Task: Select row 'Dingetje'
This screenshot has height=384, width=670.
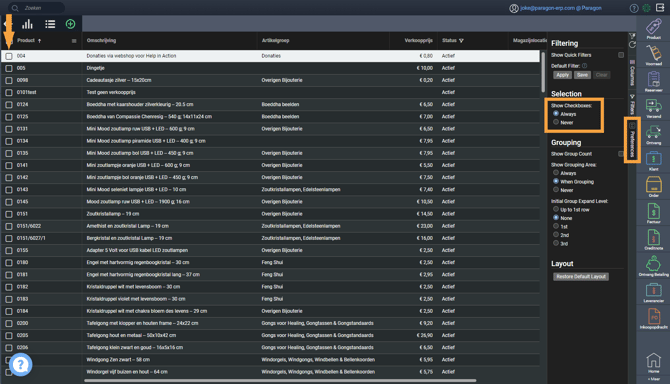Action: click(270, 68)
